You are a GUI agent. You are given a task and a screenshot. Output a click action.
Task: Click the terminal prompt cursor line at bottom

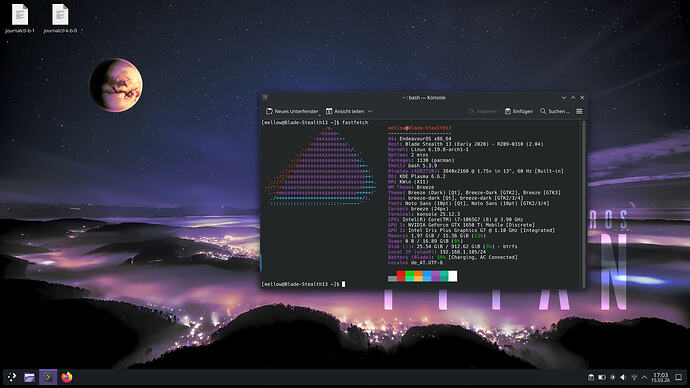click(303, 284)
